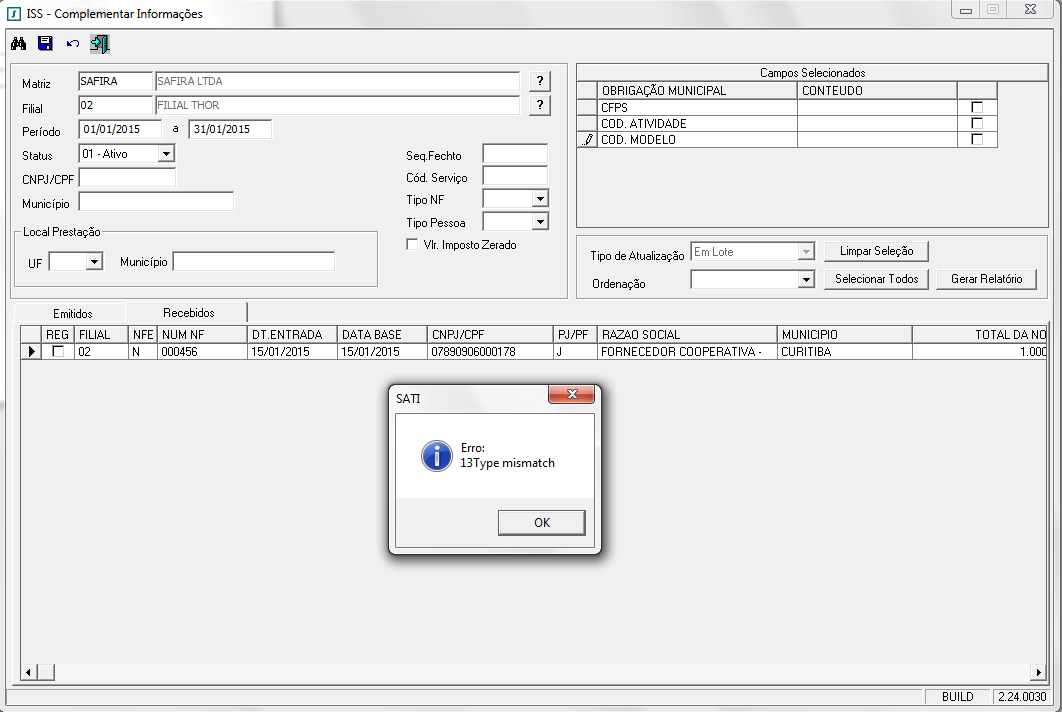Screen dimensions: 1062x712
Task: Enable Vlr. Imposto Zerado checkbox
Action: tap(412, 245)
